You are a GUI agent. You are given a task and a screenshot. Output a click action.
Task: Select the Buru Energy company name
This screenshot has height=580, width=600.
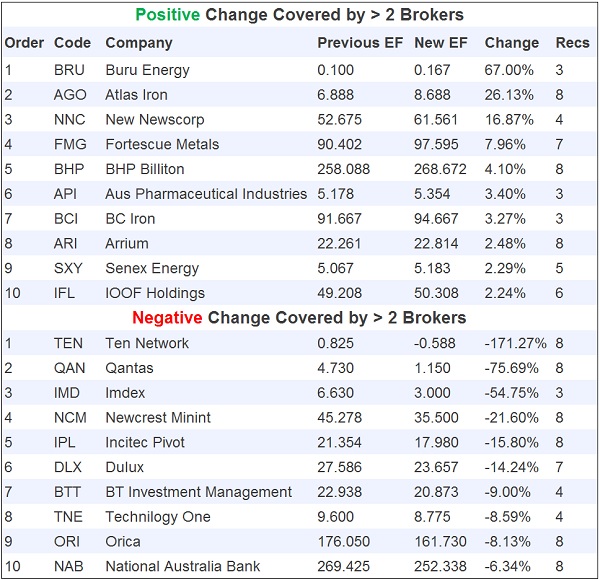147,70
